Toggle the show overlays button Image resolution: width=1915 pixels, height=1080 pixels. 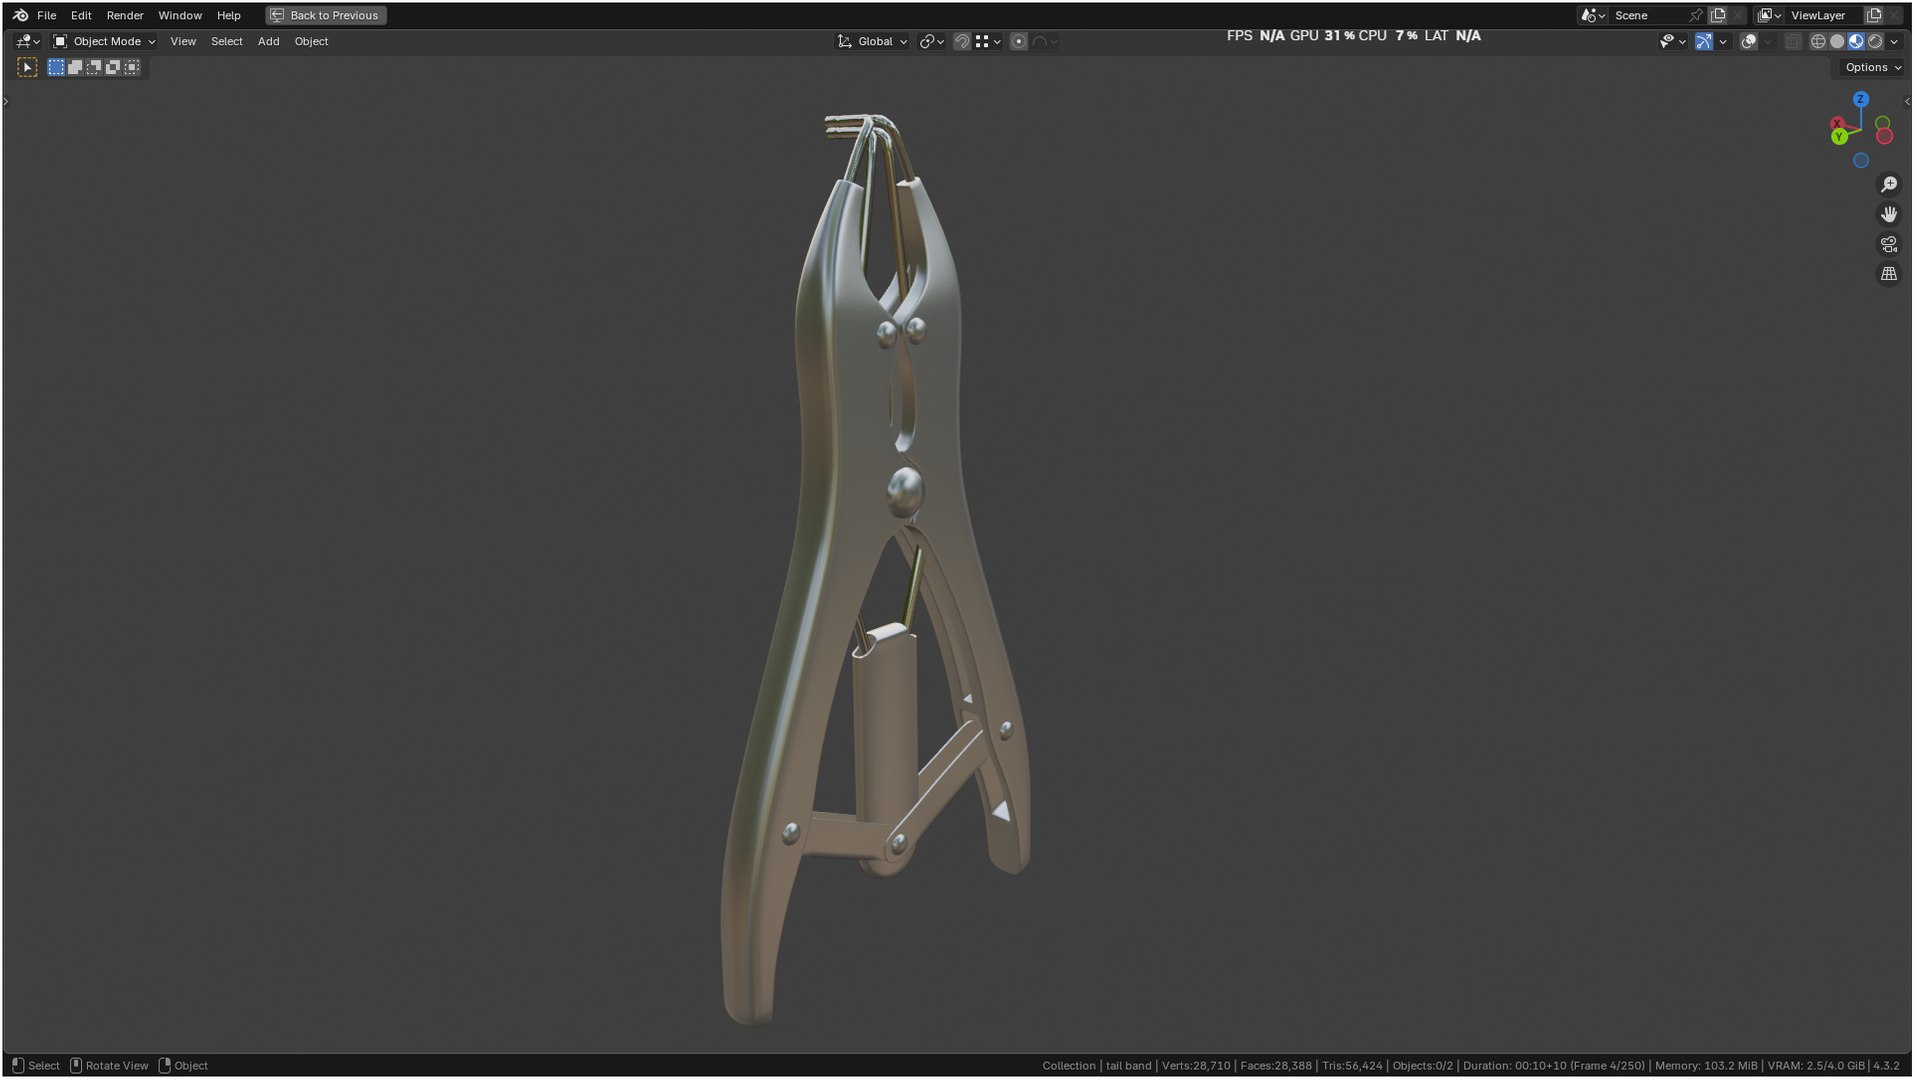click(x=1748, y=41)
